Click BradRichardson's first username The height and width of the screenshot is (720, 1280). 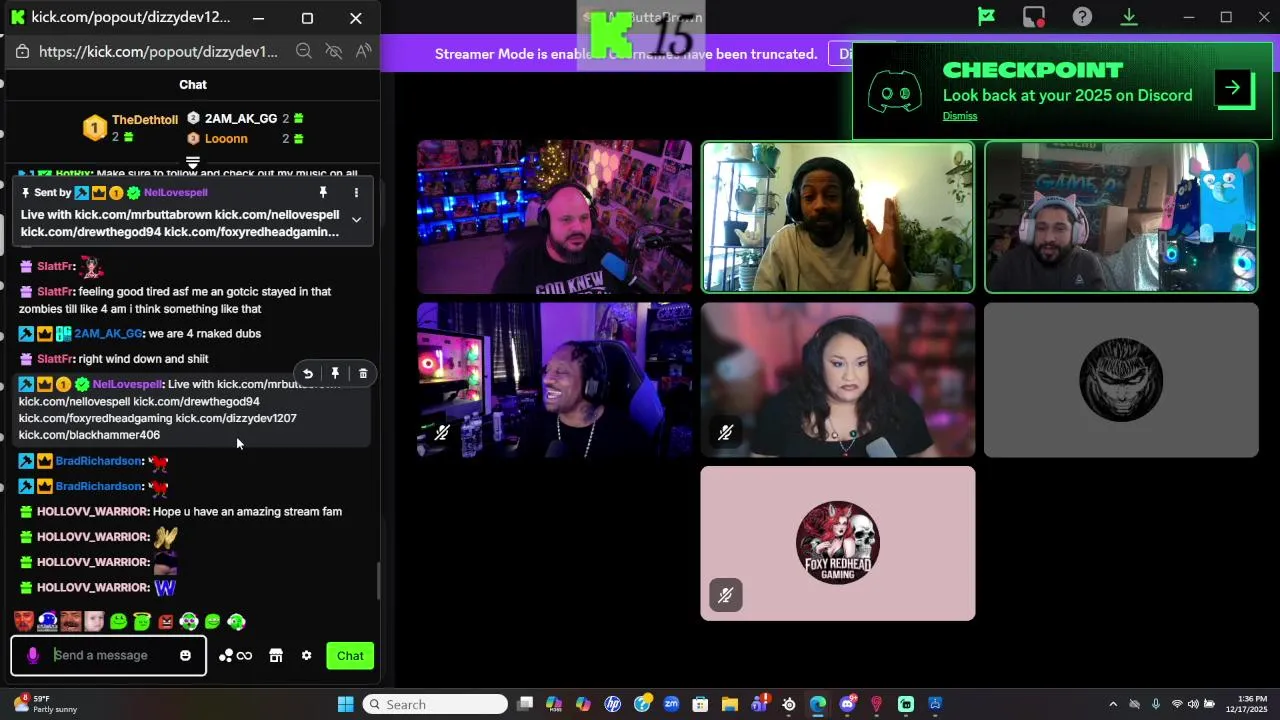[x=98, y=461]
